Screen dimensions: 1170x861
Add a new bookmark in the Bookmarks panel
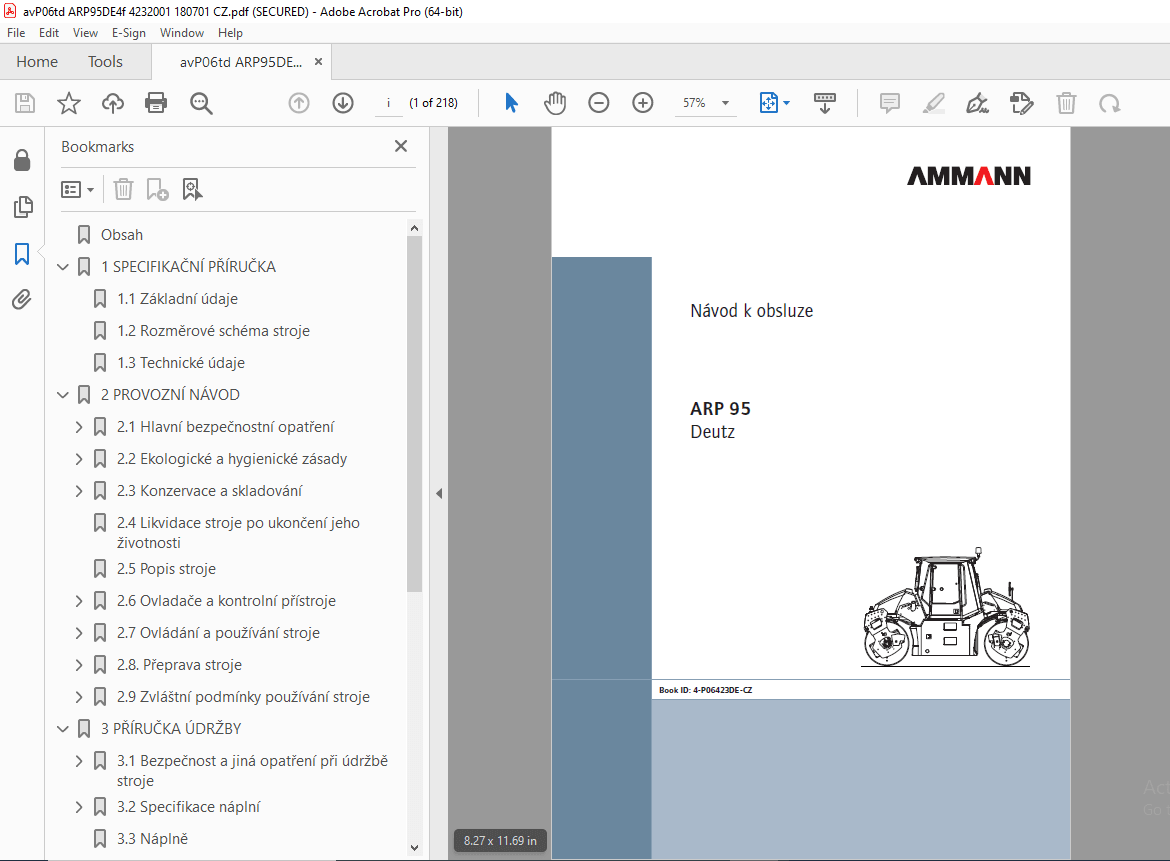[x=155, y=189]
